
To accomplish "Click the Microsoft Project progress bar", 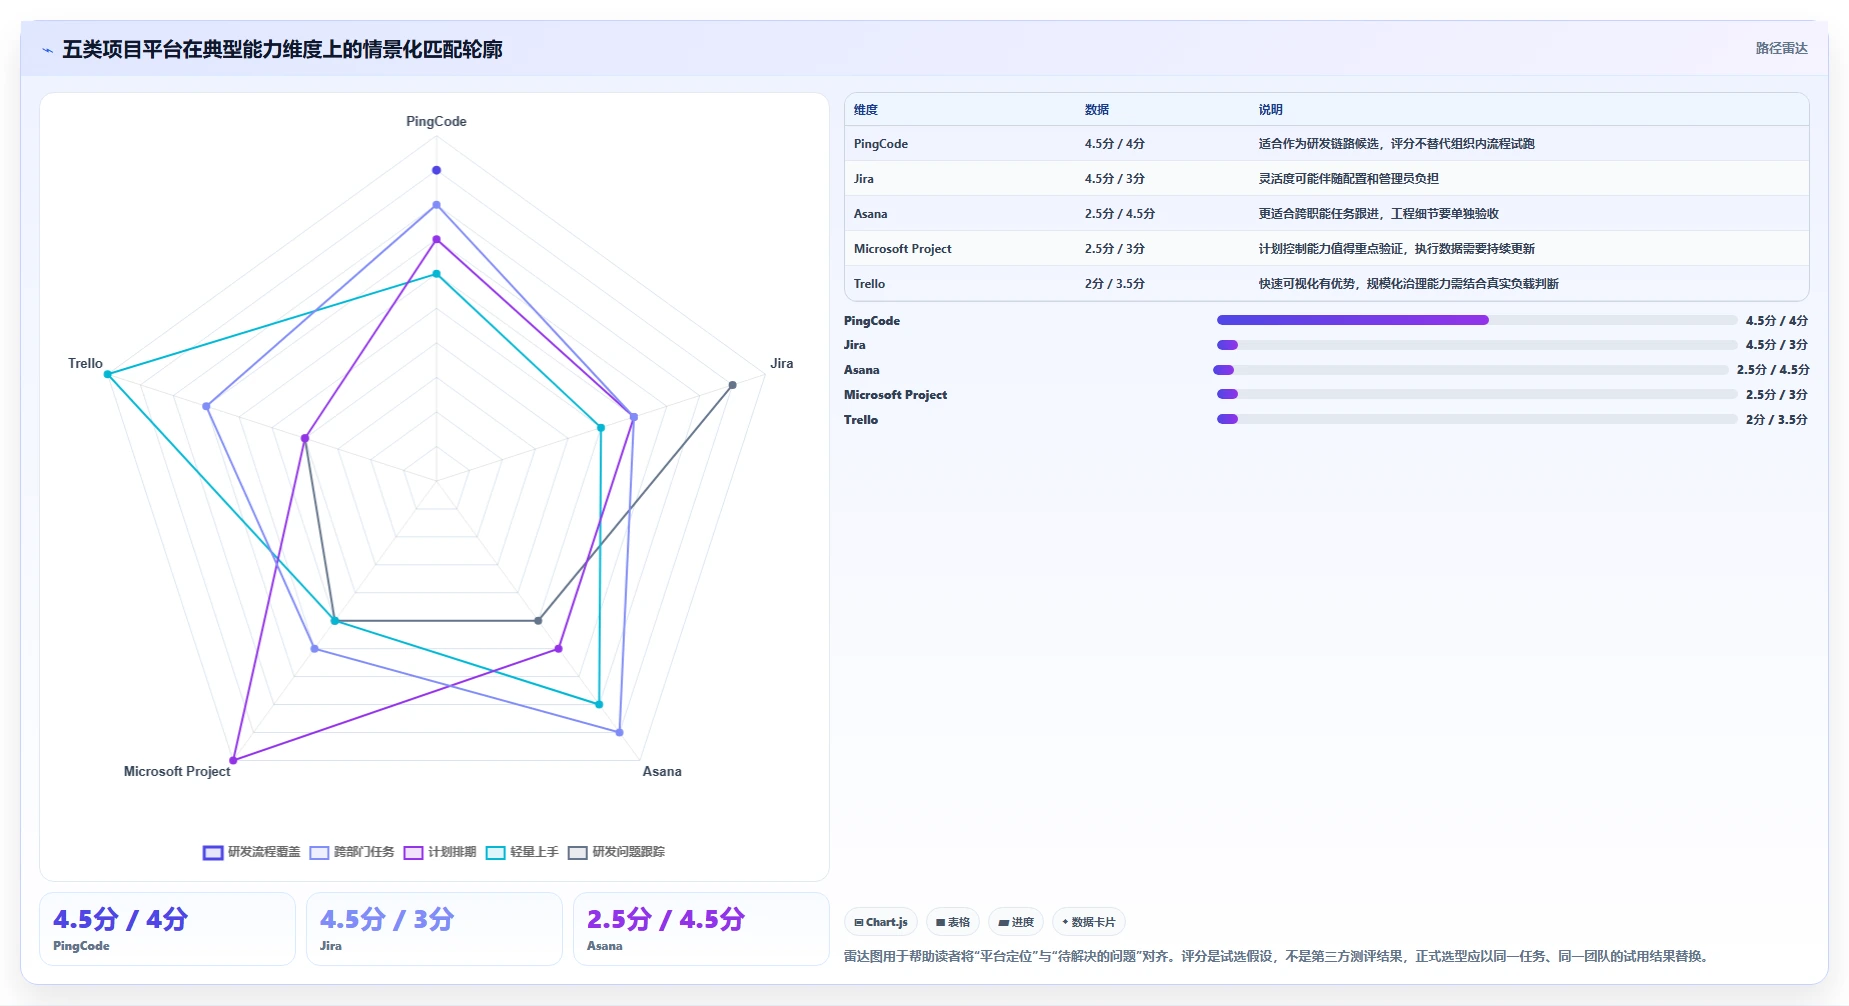I will click(x=1476, y=394).
